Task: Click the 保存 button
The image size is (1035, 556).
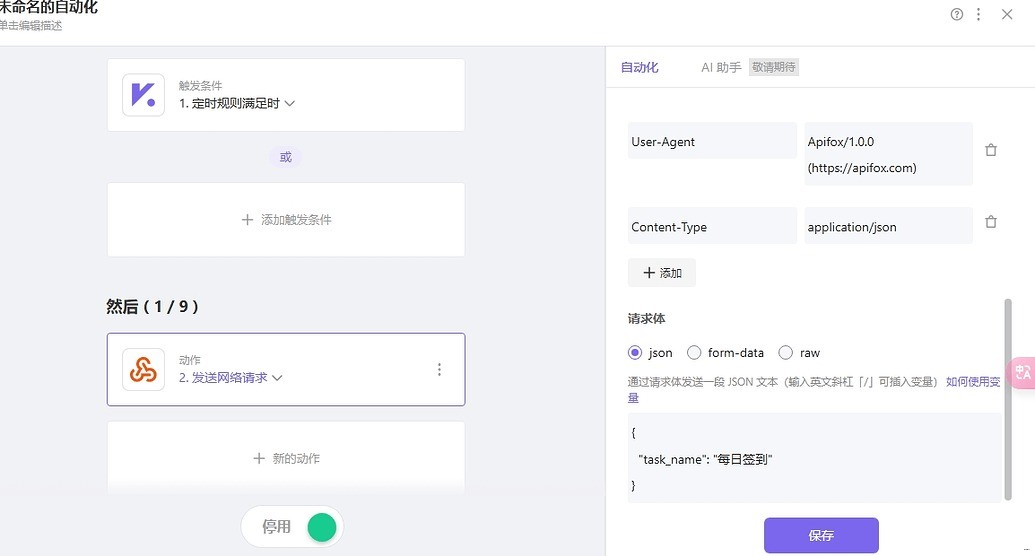Action: point(821,535)
